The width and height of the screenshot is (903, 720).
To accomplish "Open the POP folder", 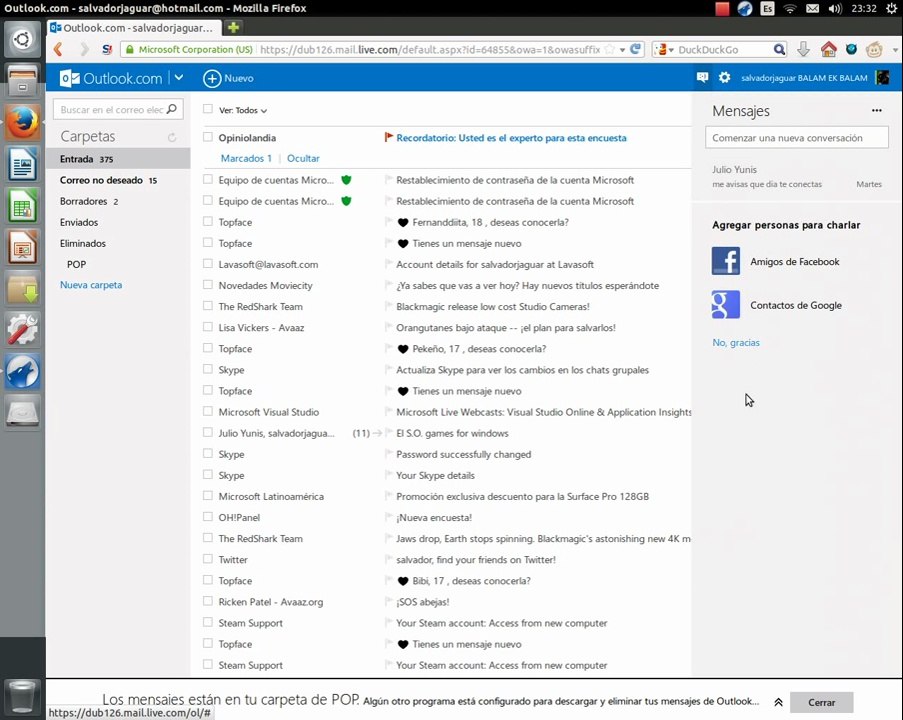I will 118,264.
